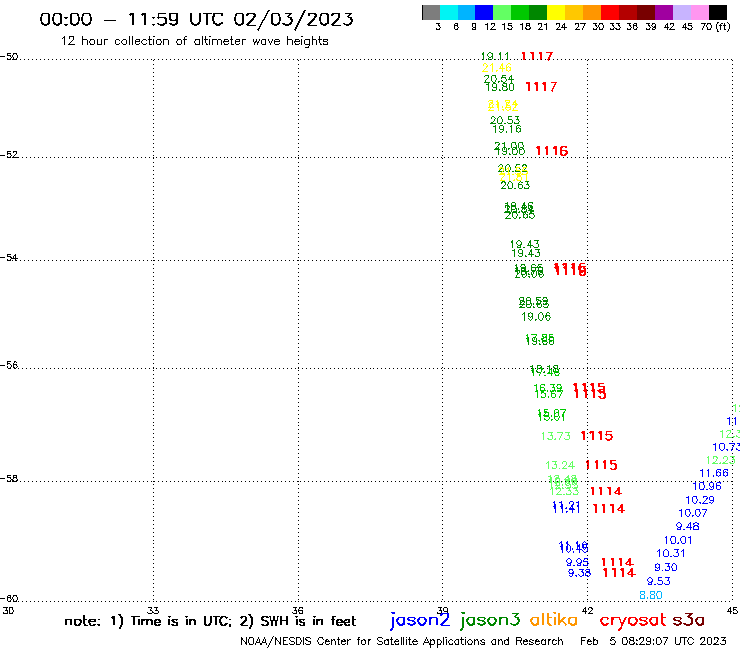
Task: Click the -60 latitude axis label
Action: click(x=9, y=599)
